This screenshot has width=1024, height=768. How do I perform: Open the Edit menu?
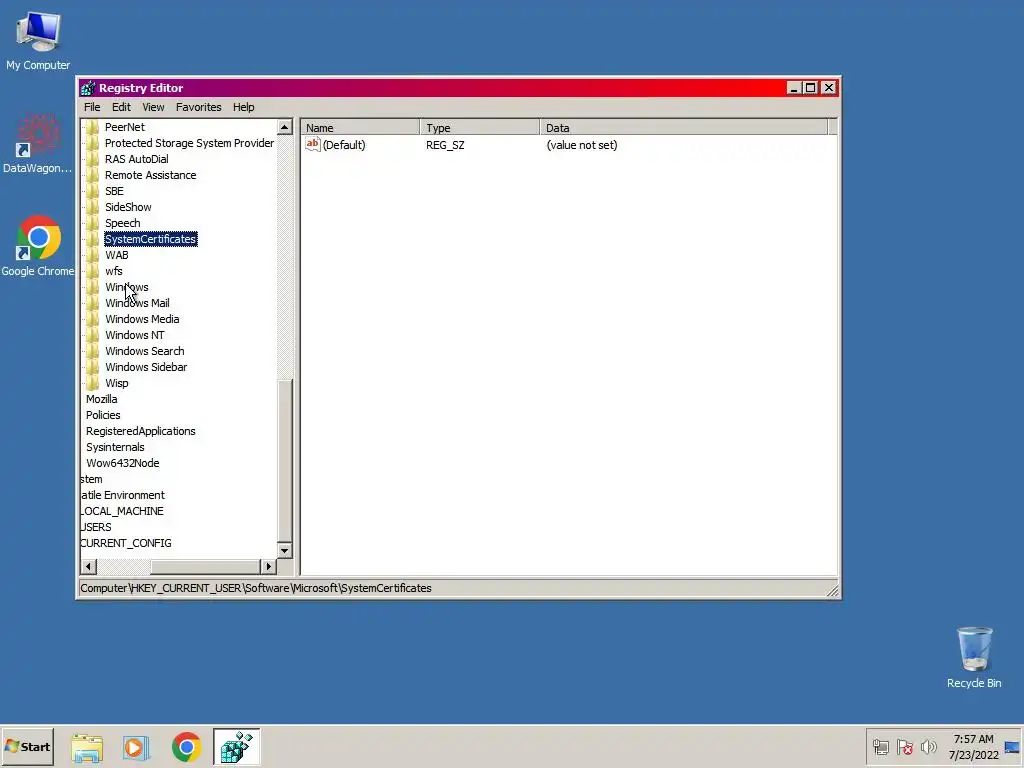coord(121,107)
